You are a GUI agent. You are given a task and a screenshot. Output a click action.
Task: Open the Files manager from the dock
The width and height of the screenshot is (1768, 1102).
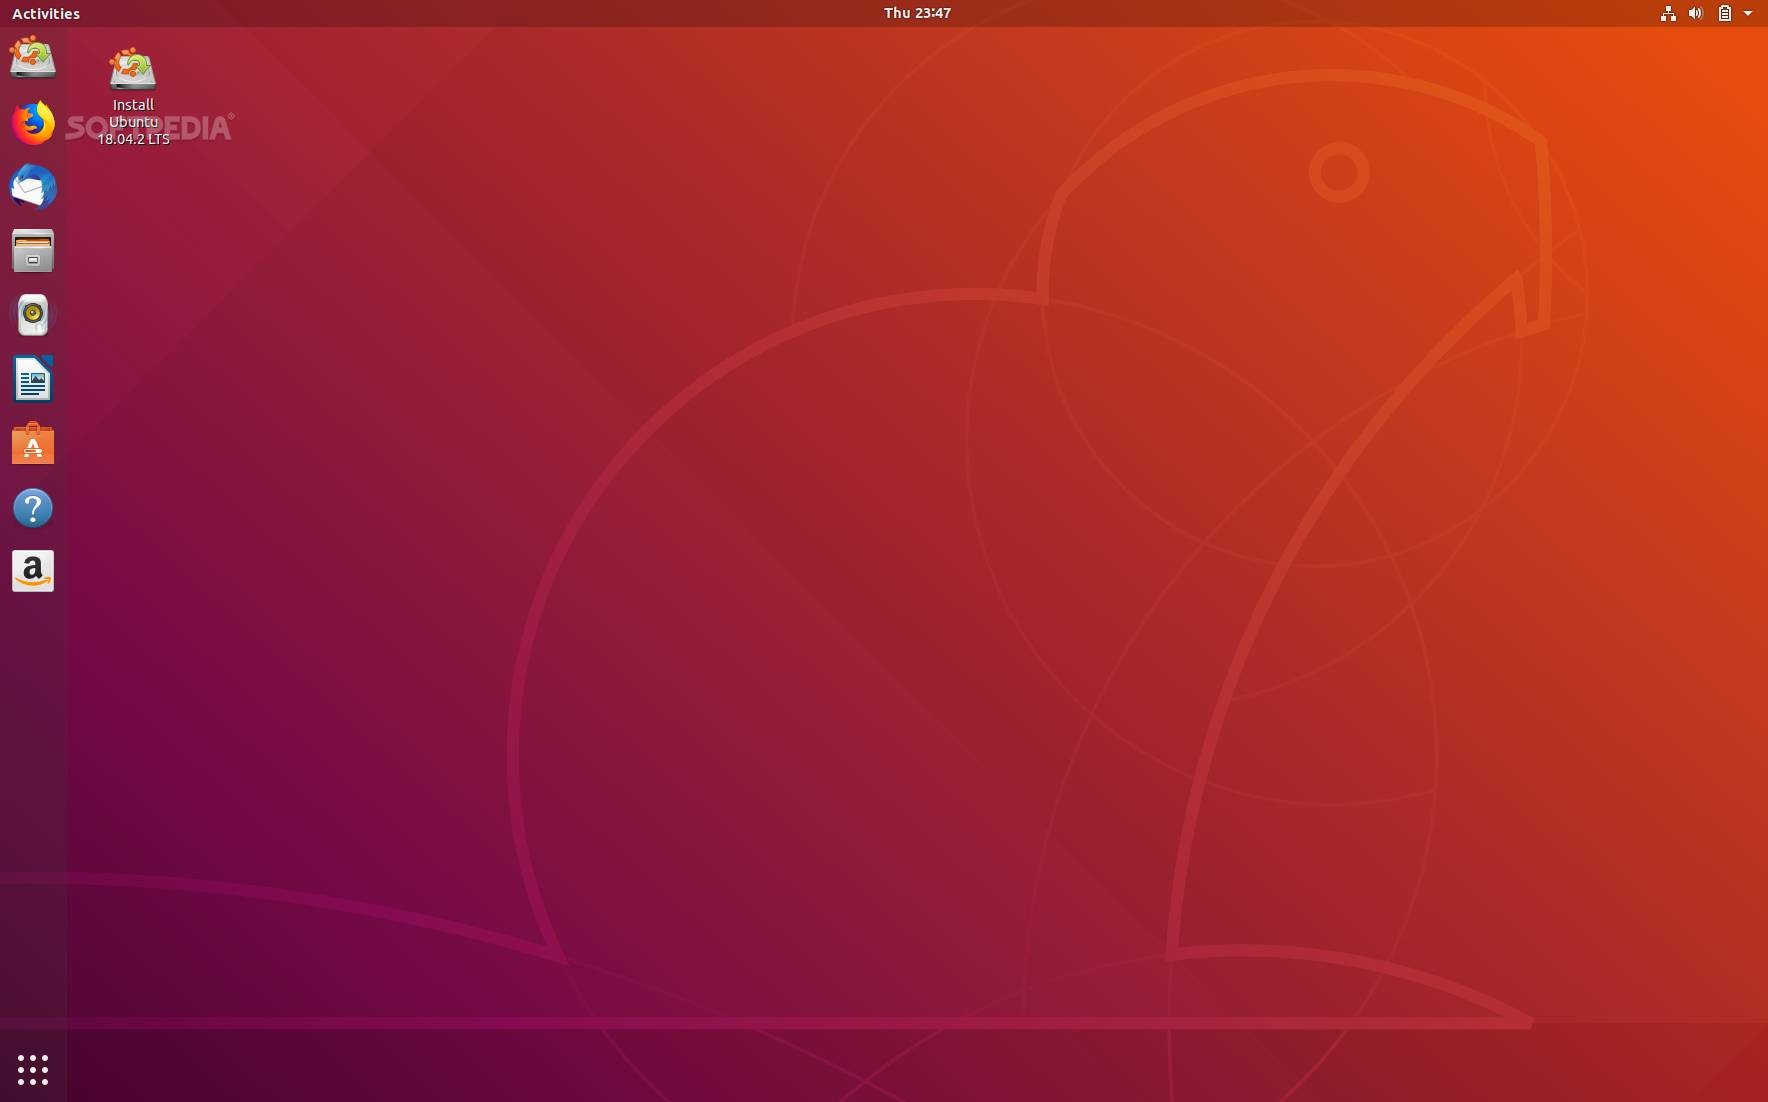click(x=33, y=251)
